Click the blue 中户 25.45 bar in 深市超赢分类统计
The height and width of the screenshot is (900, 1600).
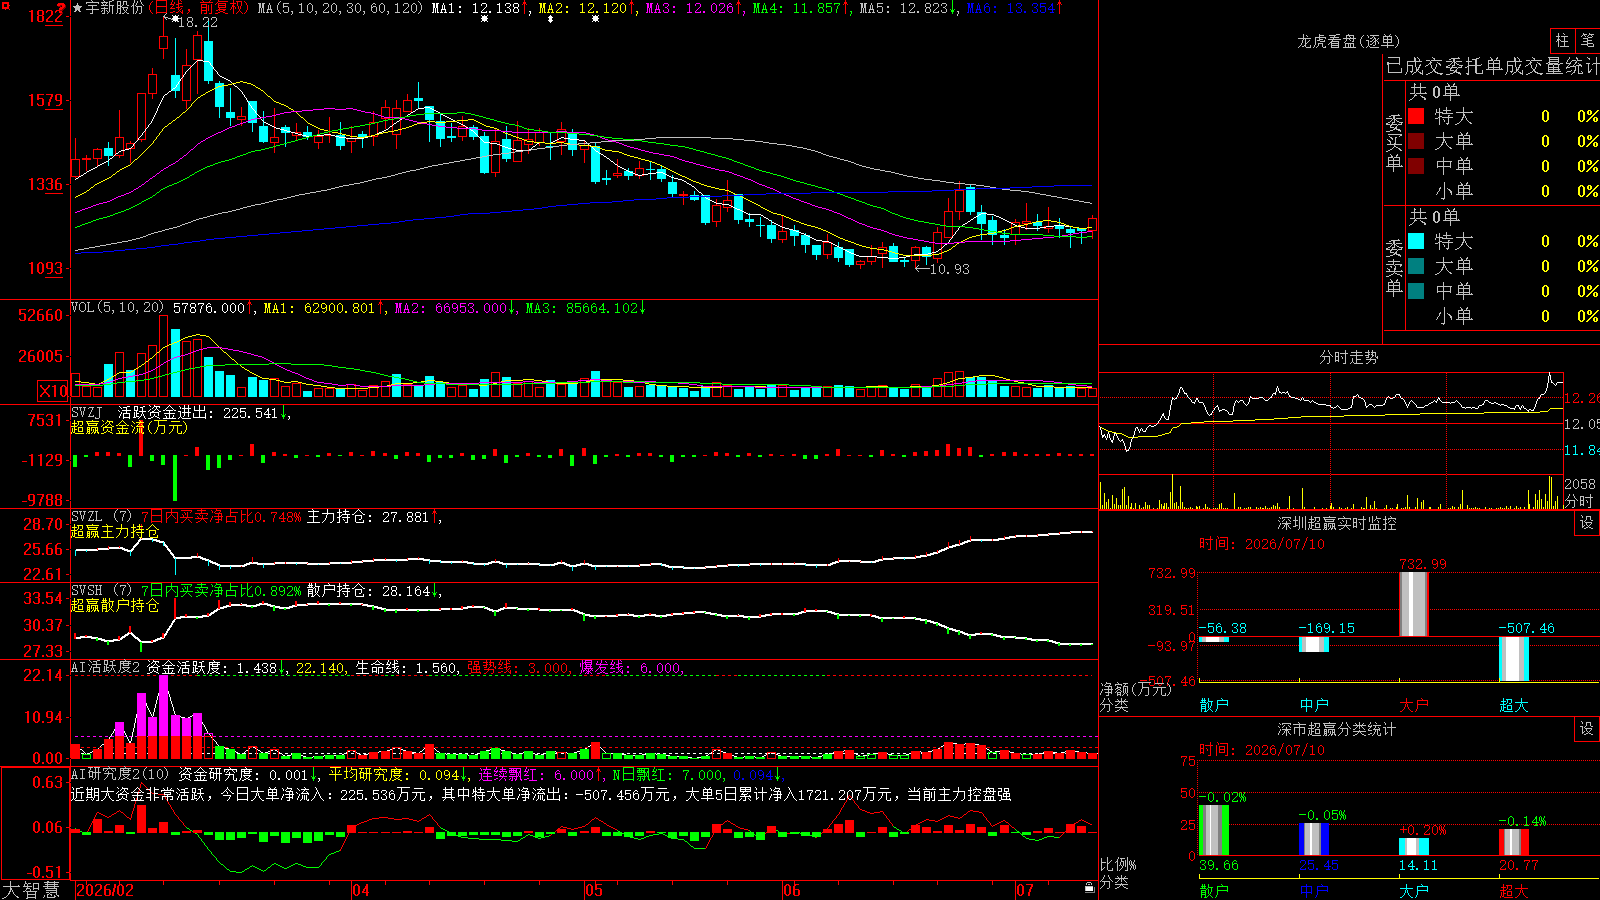click(x=1314, y=839)
